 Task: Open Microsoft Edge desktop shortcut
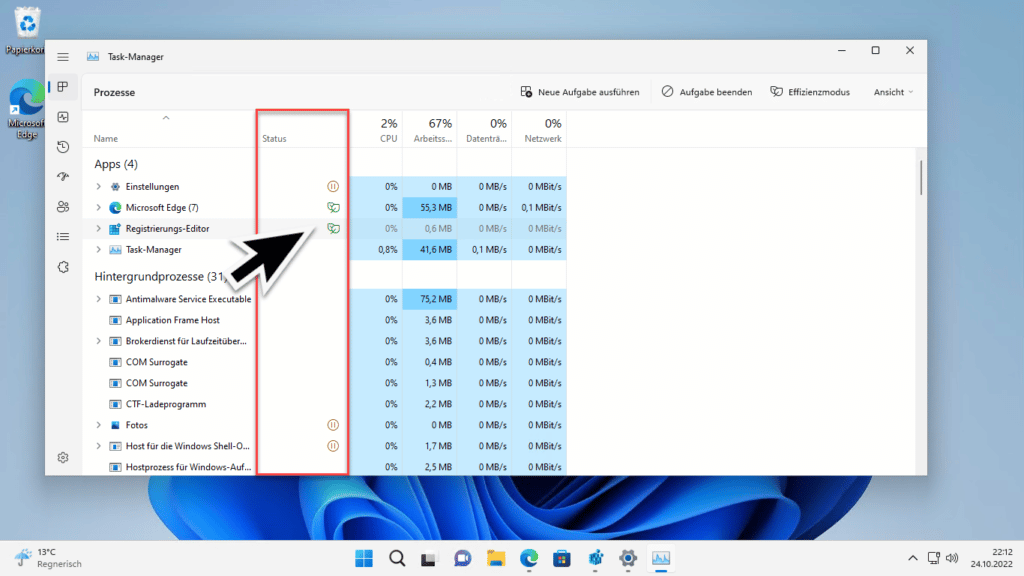(26, 109)
